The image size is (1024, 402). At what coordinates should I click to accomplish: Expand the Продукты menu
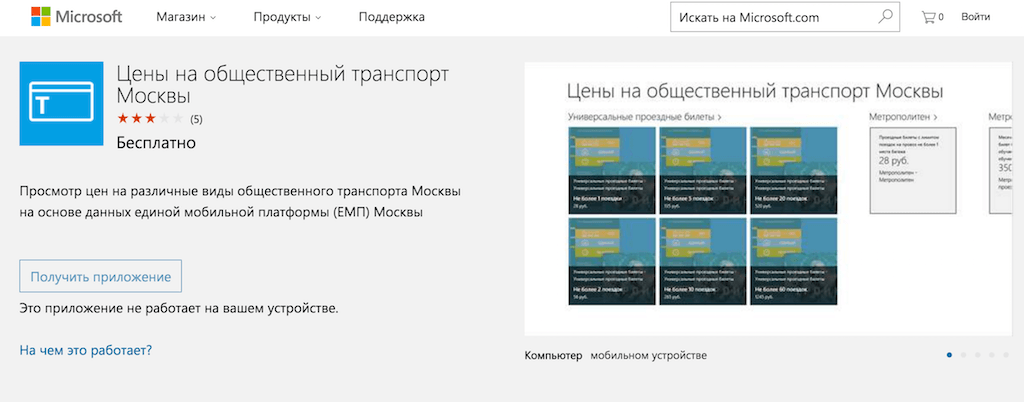click(x=288, y=17)
